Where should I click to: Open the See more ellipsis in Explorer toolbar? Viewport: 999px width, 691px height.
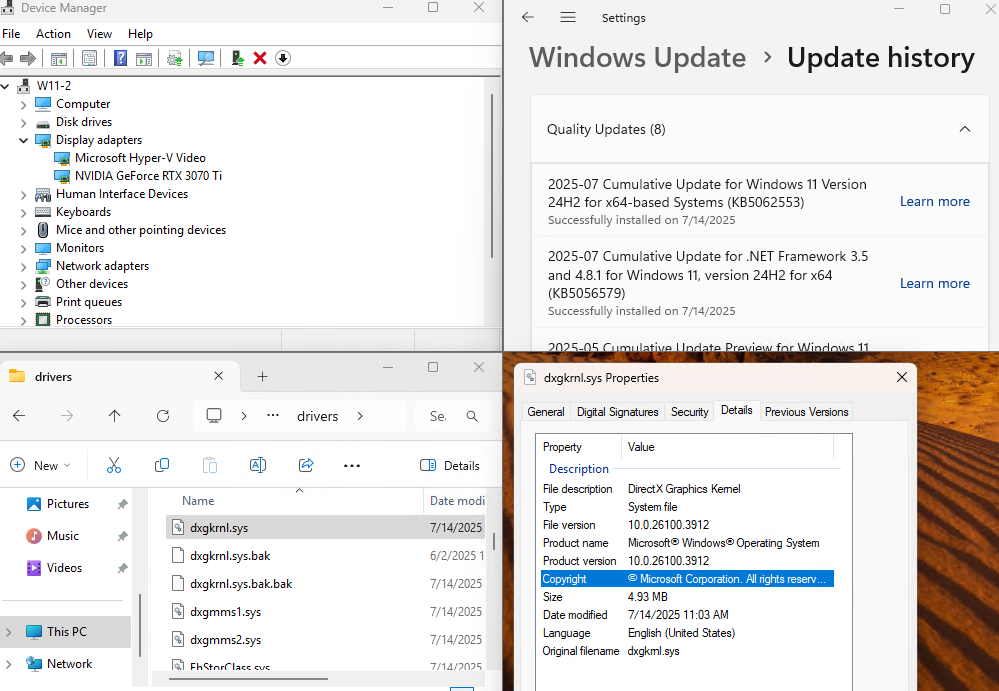click(352, 466)
